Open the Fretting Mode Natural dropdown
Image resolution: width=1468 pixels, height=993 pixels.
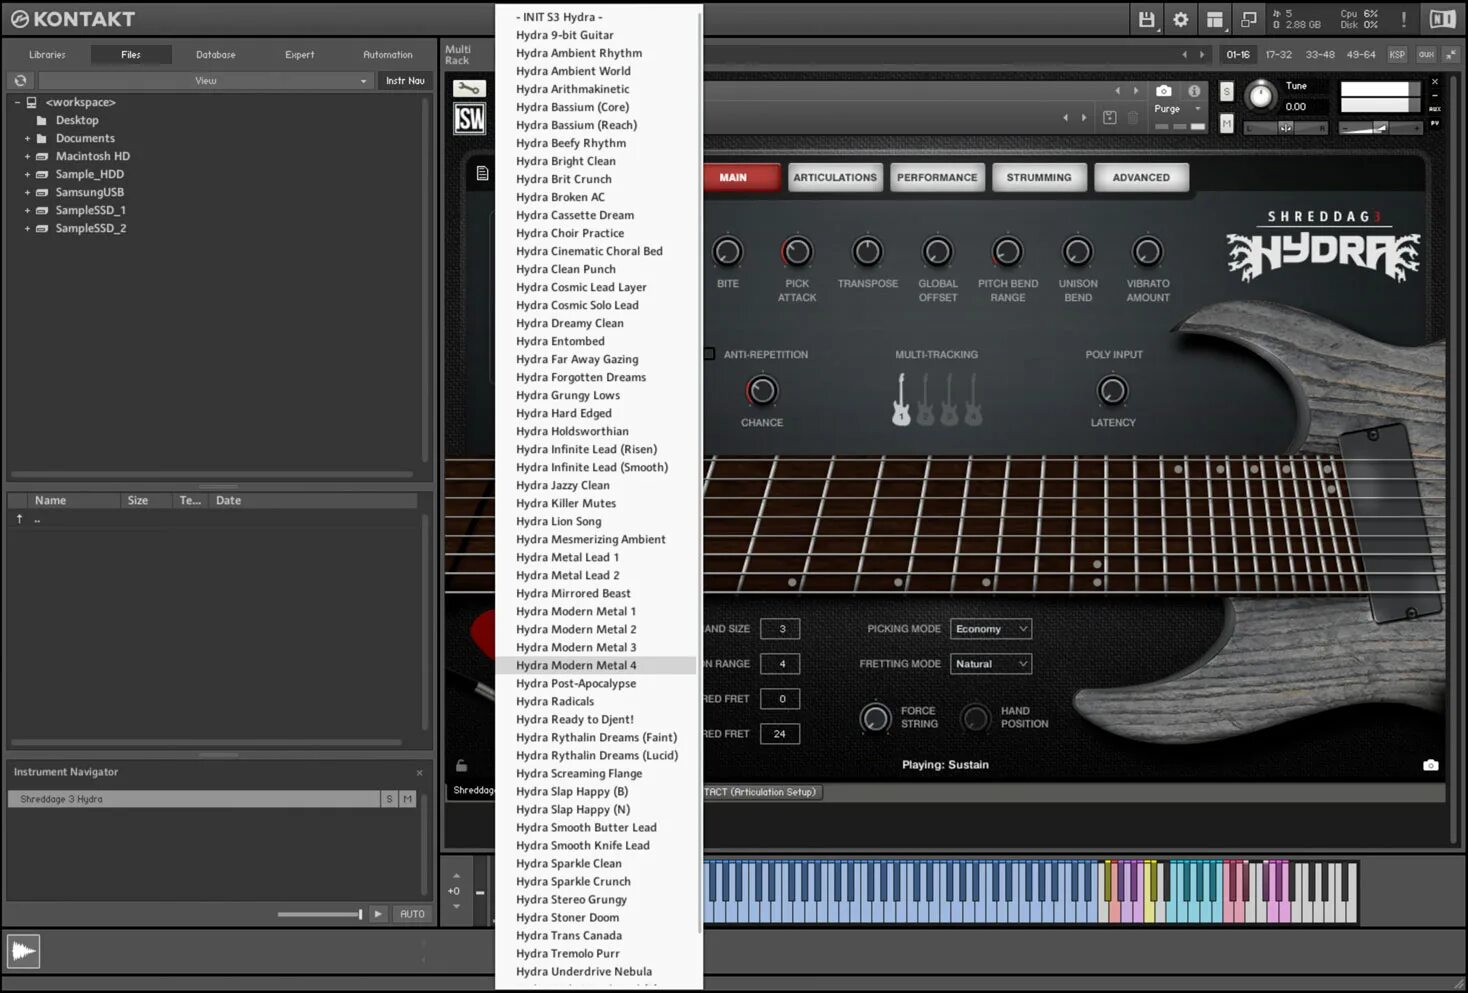(990, 663)
